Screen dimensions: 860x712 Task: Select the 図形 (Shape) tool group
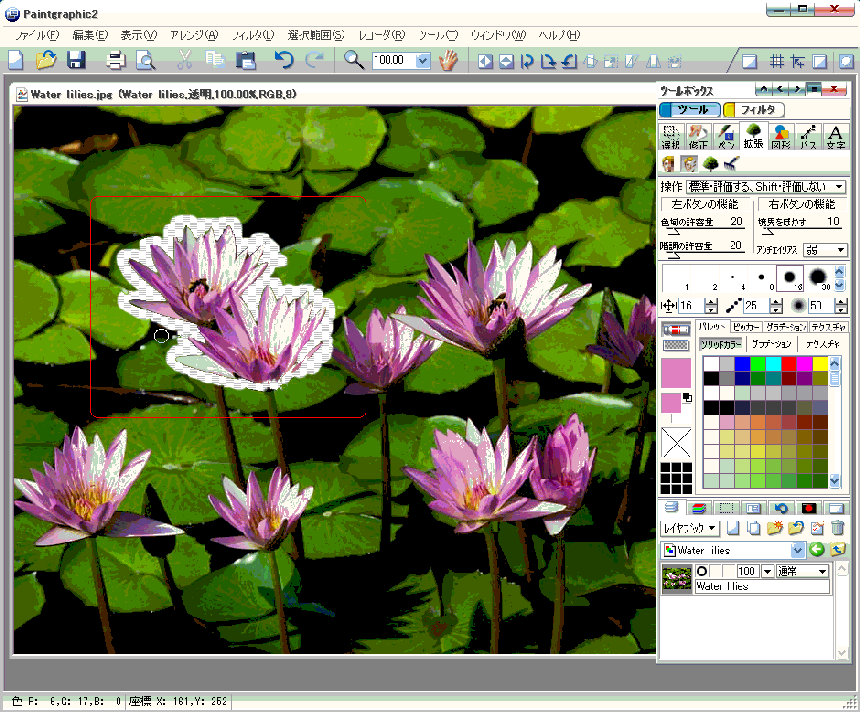pos(781,137)
